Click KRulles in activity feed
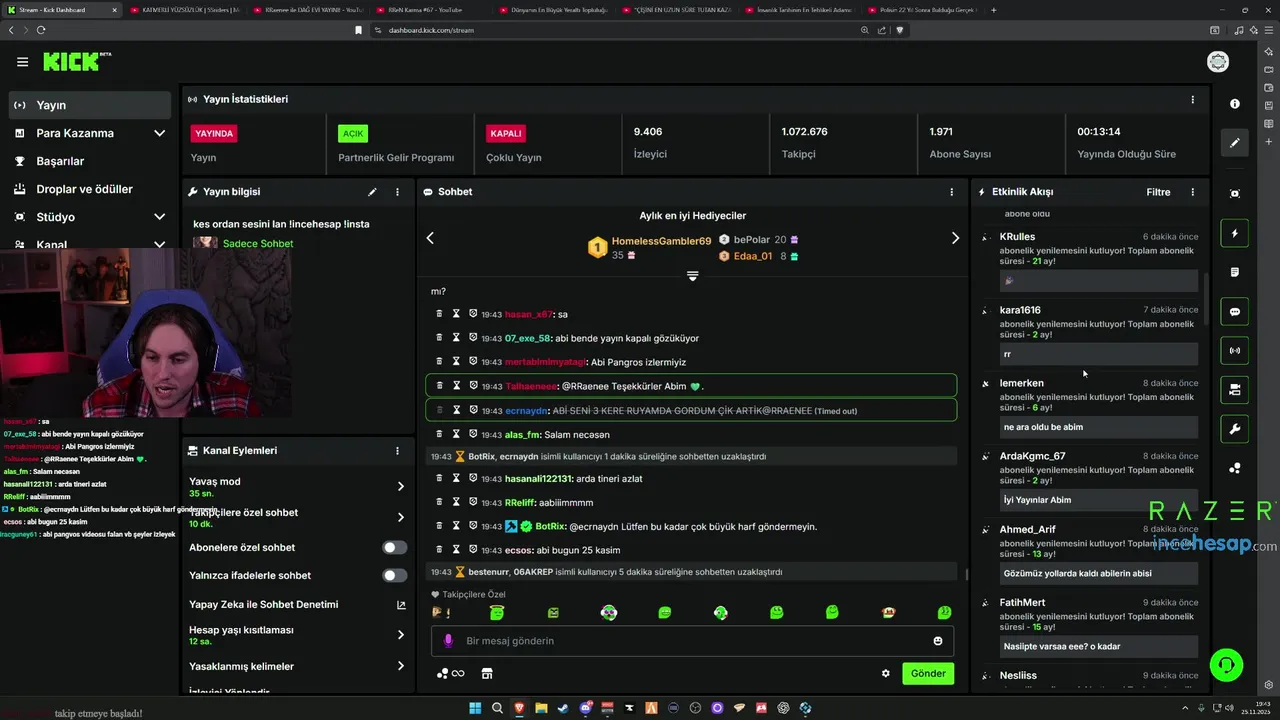 click(1017, 237)
